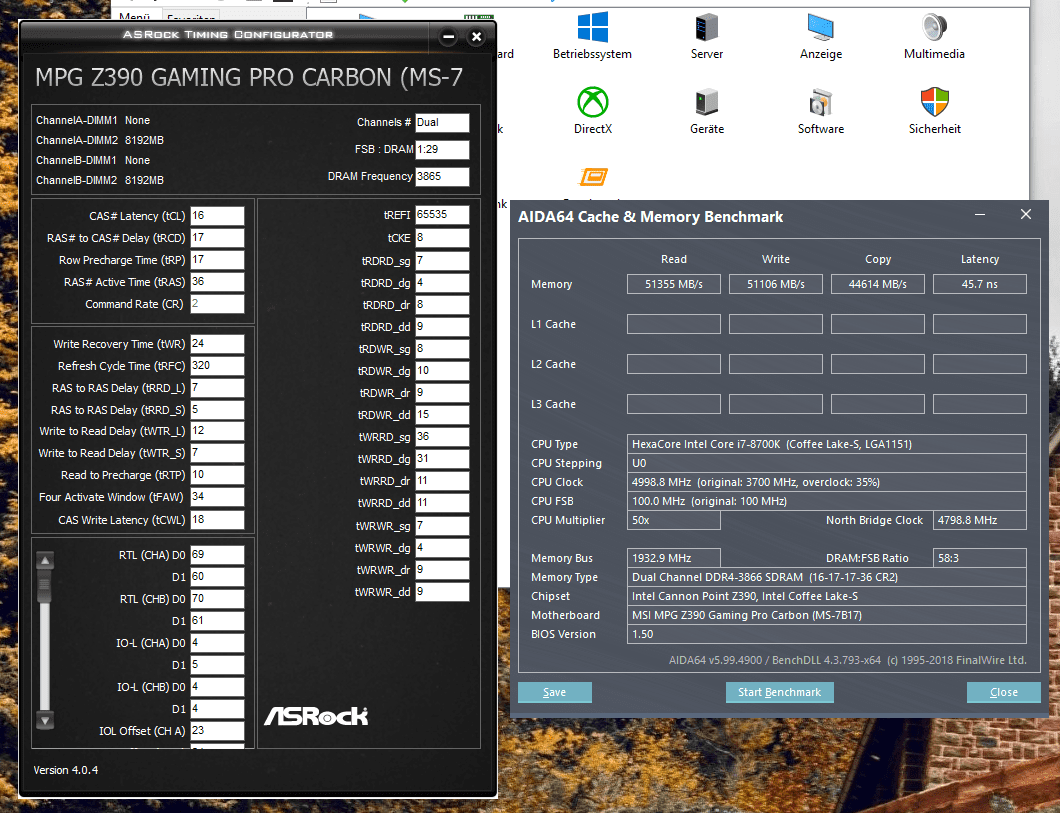
Task: Click the RTL (CHB) D0 field
Action: coord(217,599)
